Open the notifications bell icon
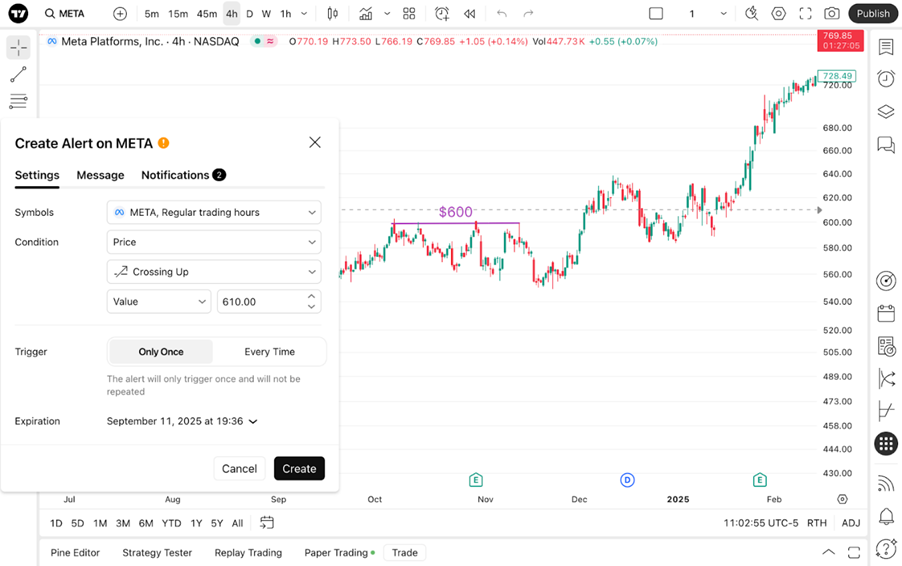 [886, 517]
